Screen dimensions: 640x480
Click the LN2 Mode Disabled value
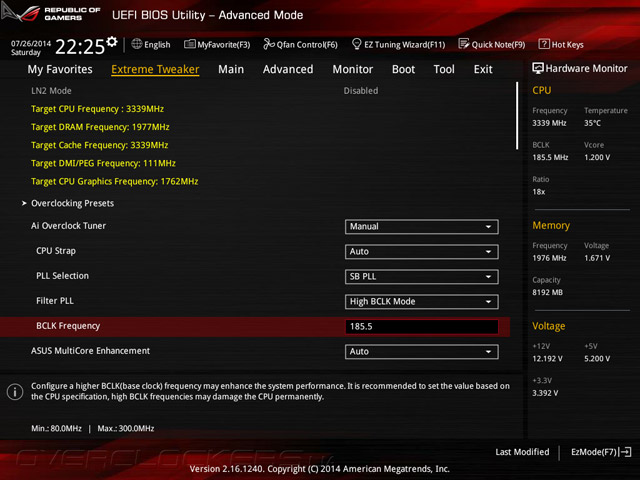click(361, 91)
